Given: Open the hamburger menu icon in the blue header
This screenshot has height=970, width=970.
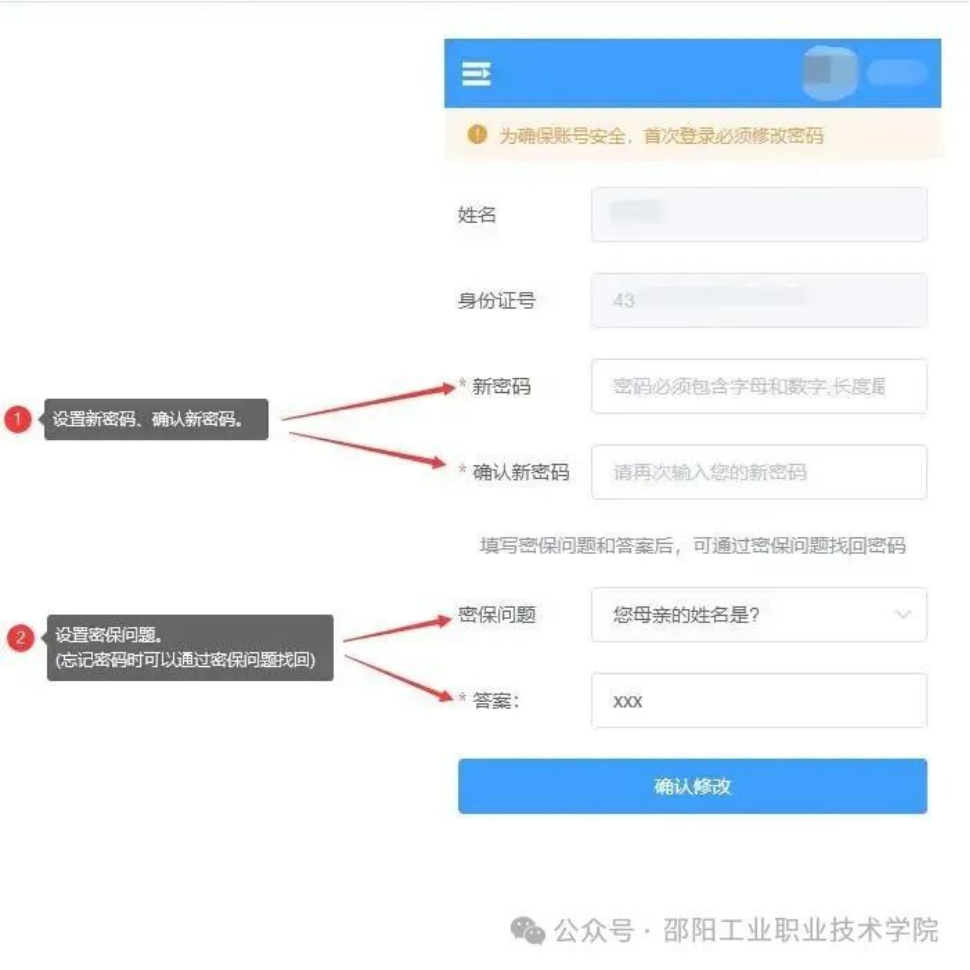Looking at the screenshot, I should [476, 74].
